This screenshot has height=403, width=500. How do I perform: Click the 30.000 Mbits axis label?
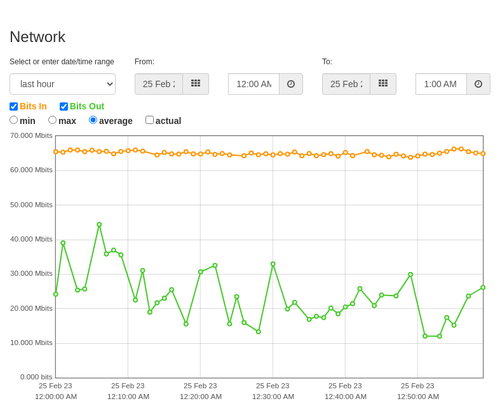tap(31, 273)
